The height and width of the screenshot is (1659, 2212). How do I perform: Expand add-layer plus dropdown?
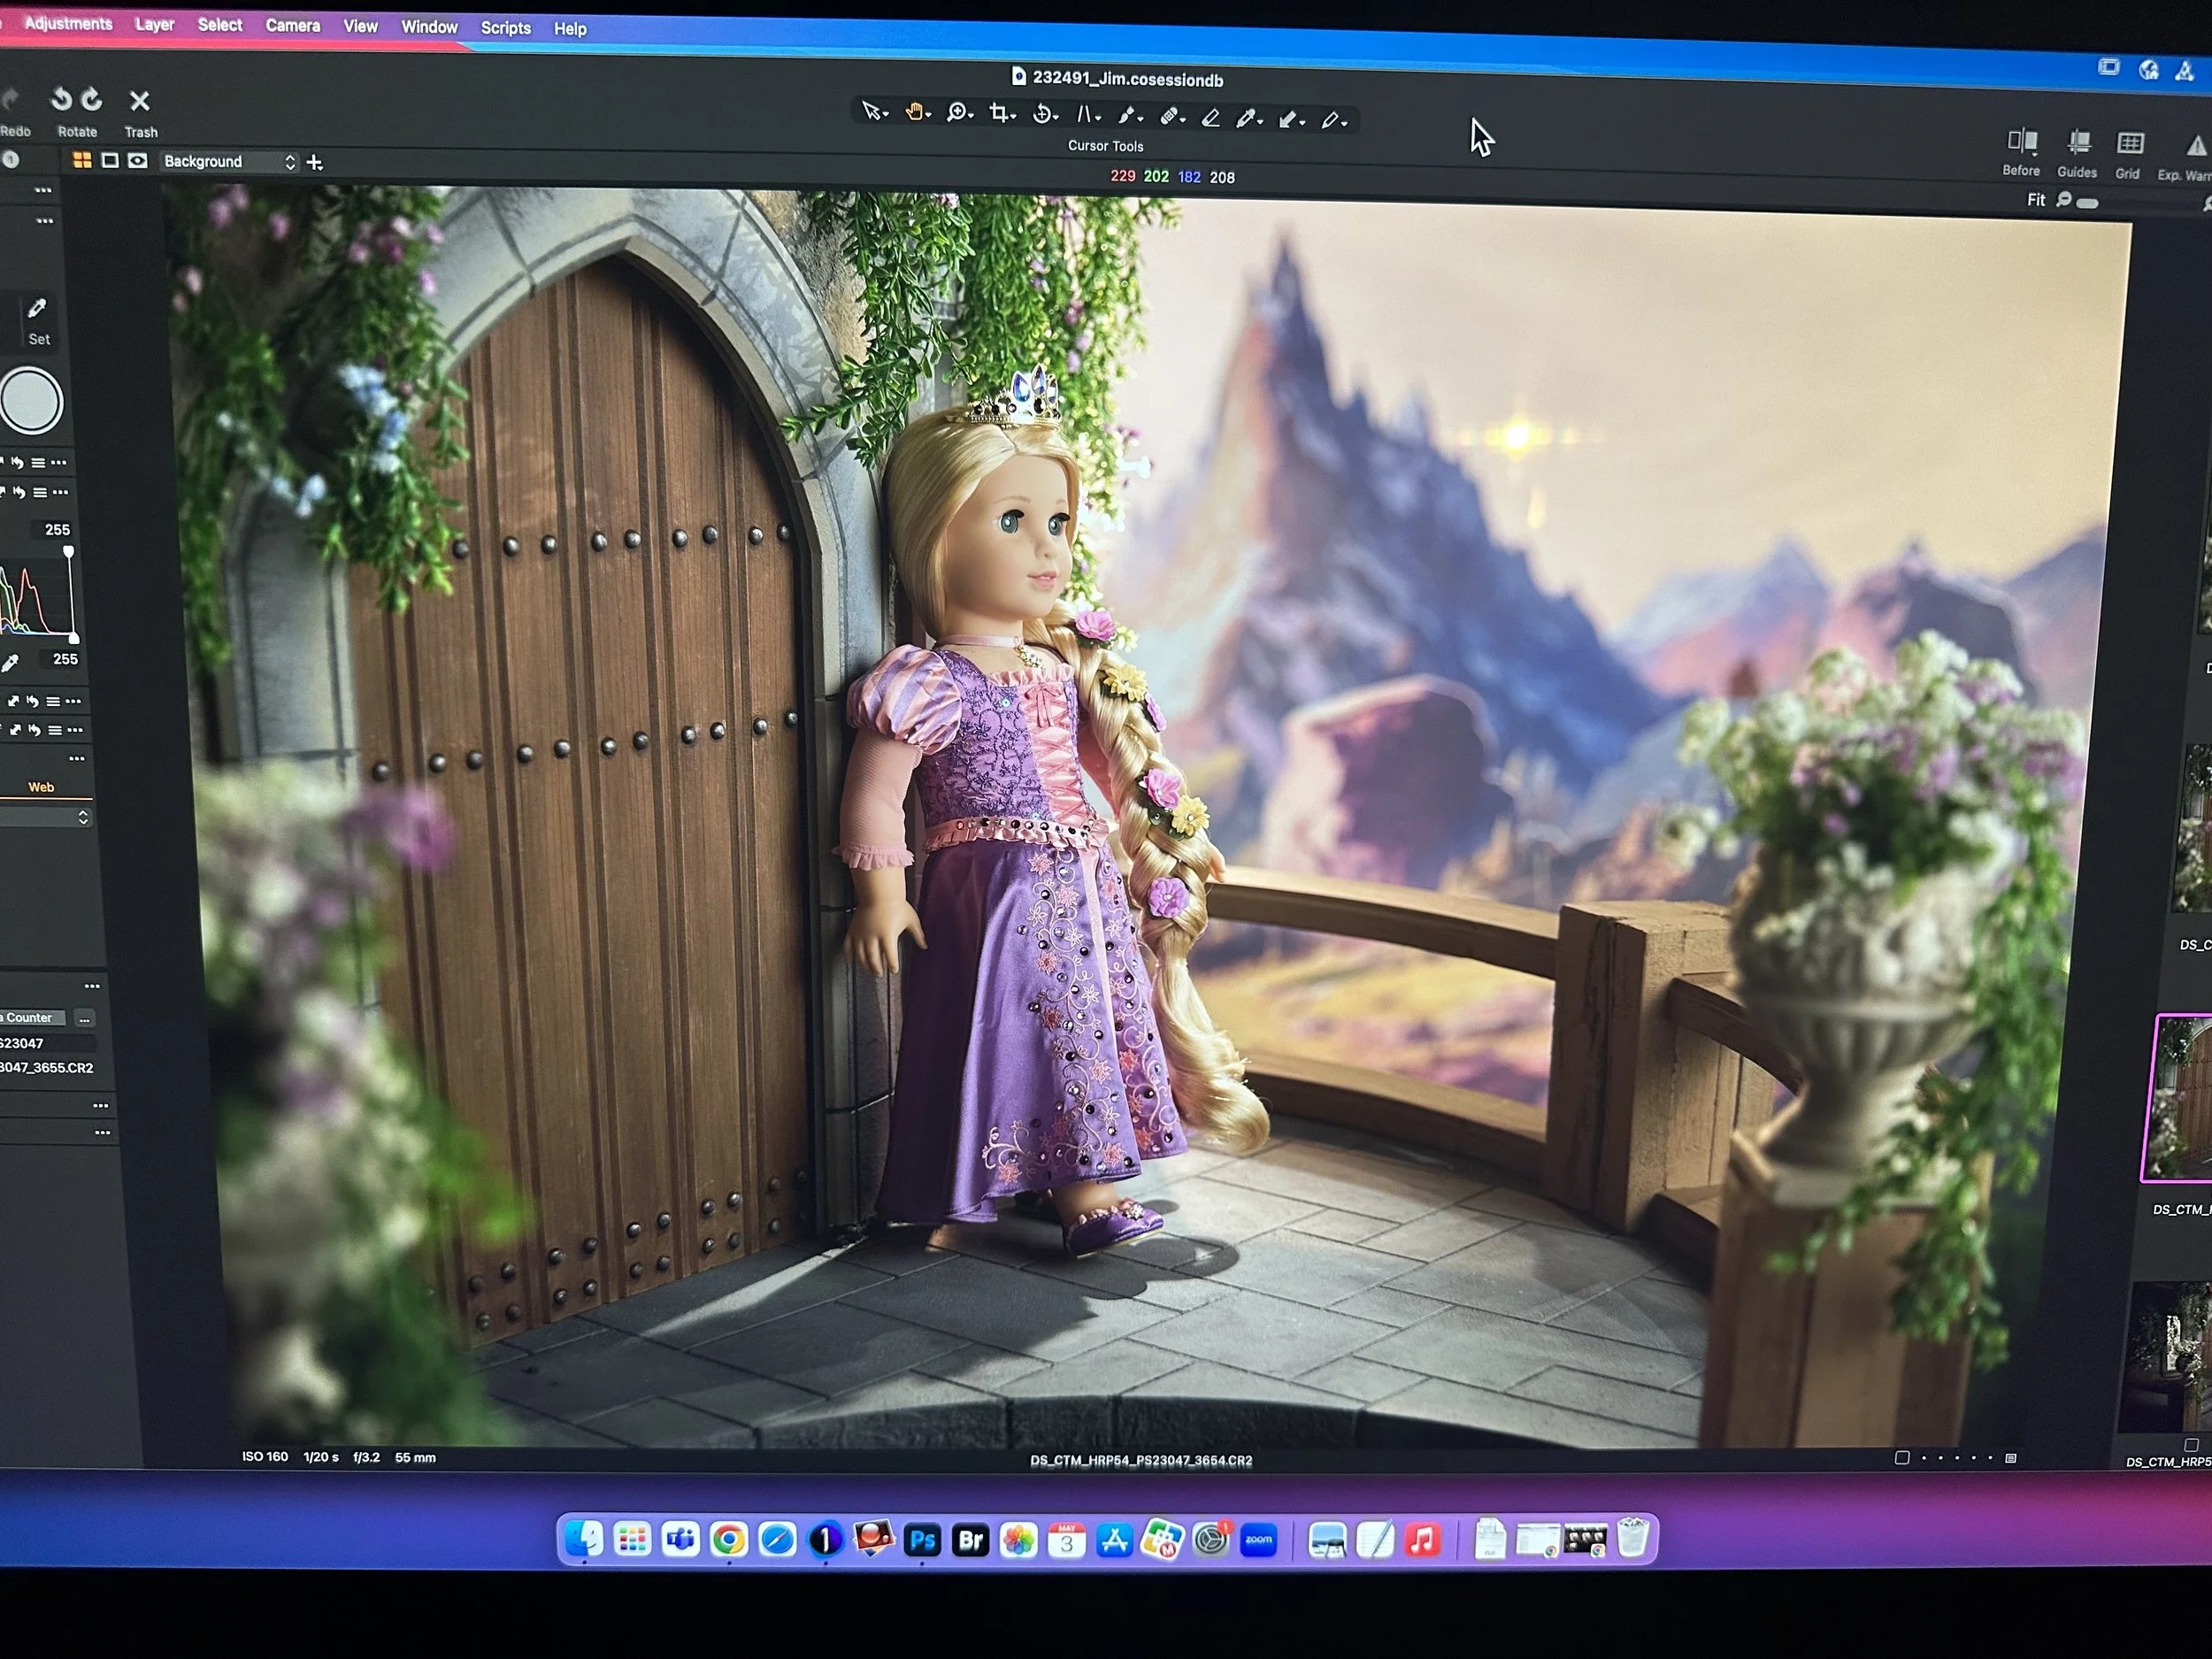point(315,163)
